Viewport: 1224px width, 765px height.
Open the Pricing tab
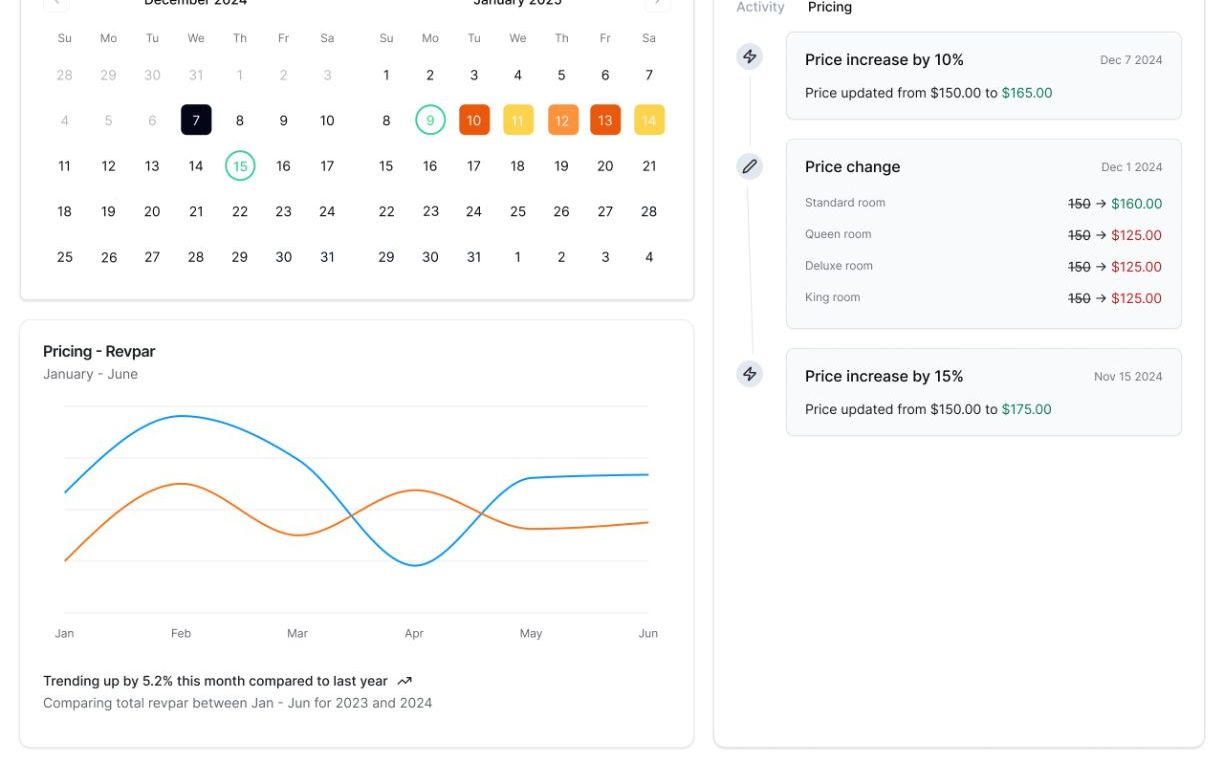pos(830,7)
